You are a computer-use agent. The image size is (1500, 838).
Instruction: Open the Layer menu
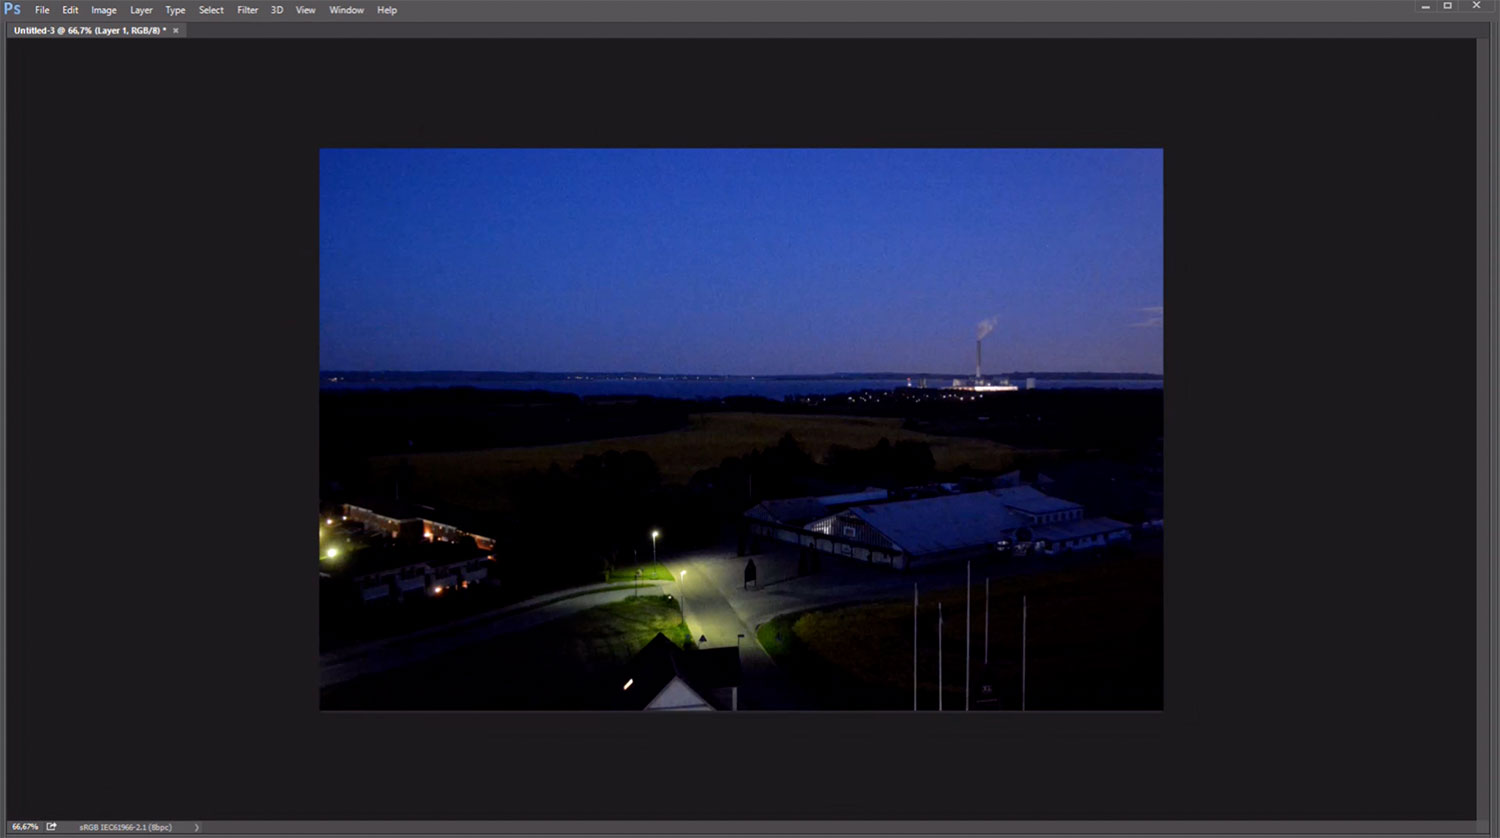click(141, 10)
